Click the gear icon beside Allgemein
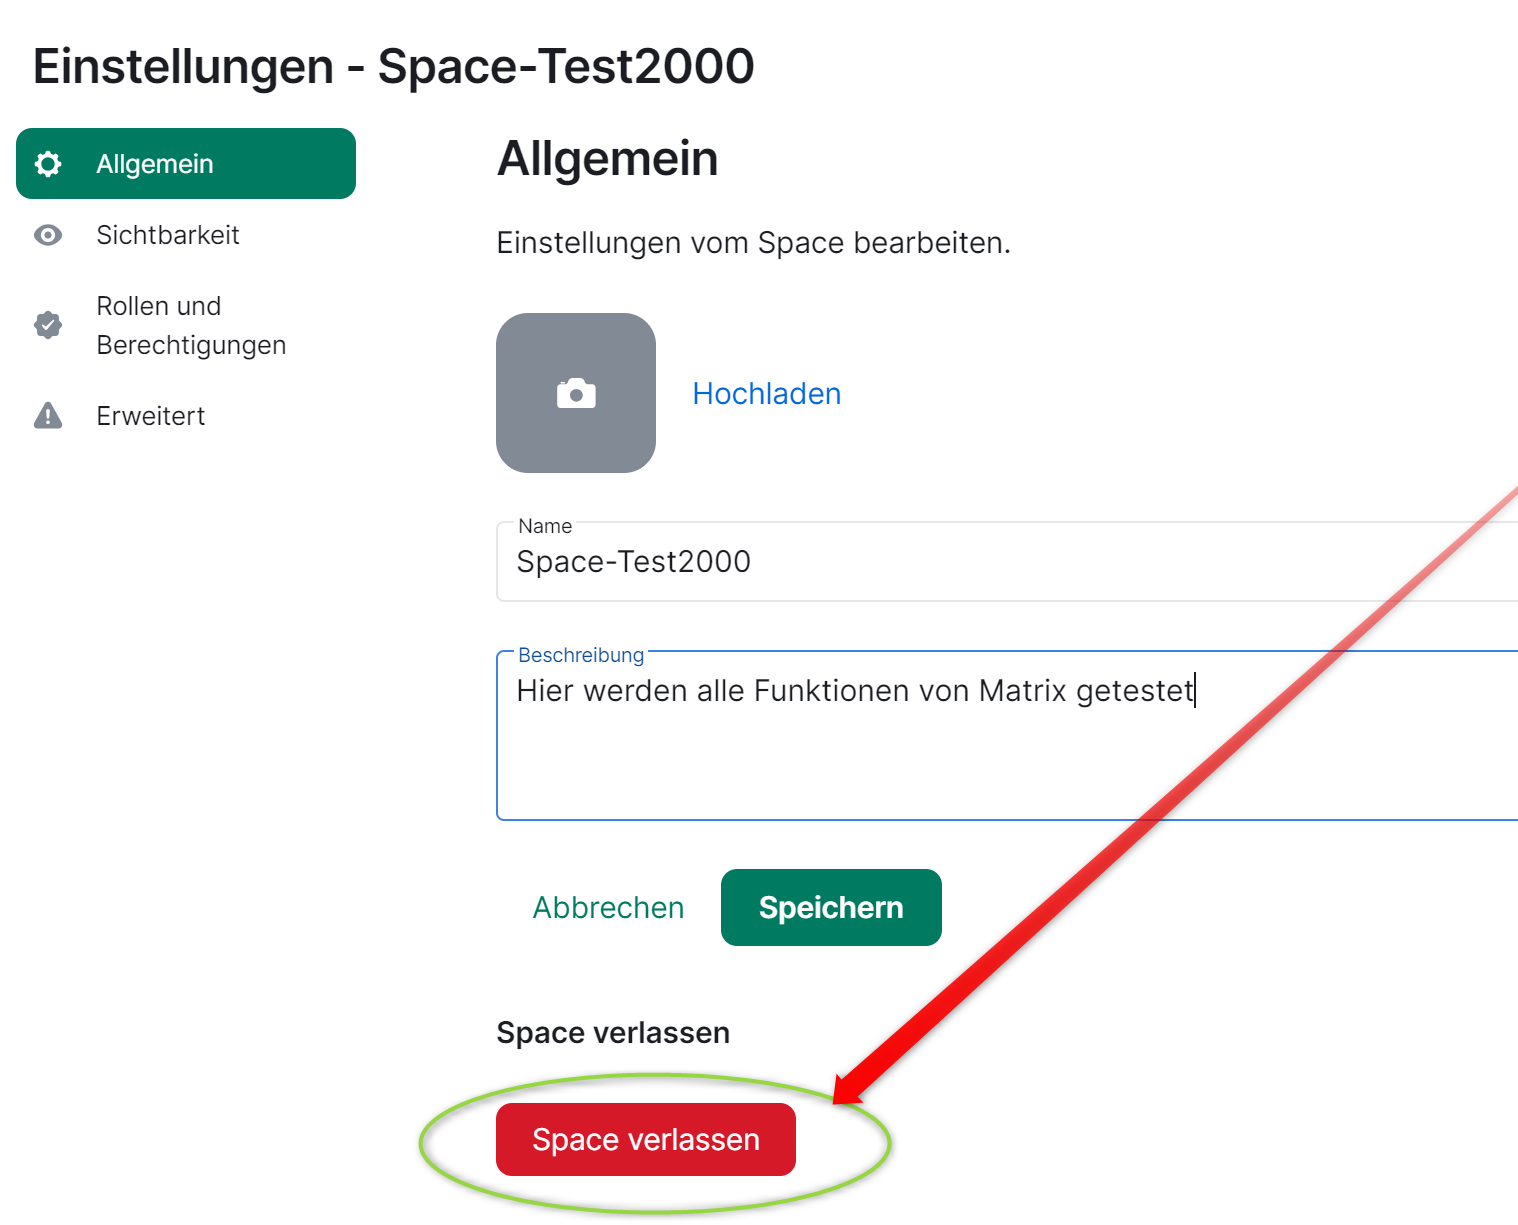 pos(48,164)
